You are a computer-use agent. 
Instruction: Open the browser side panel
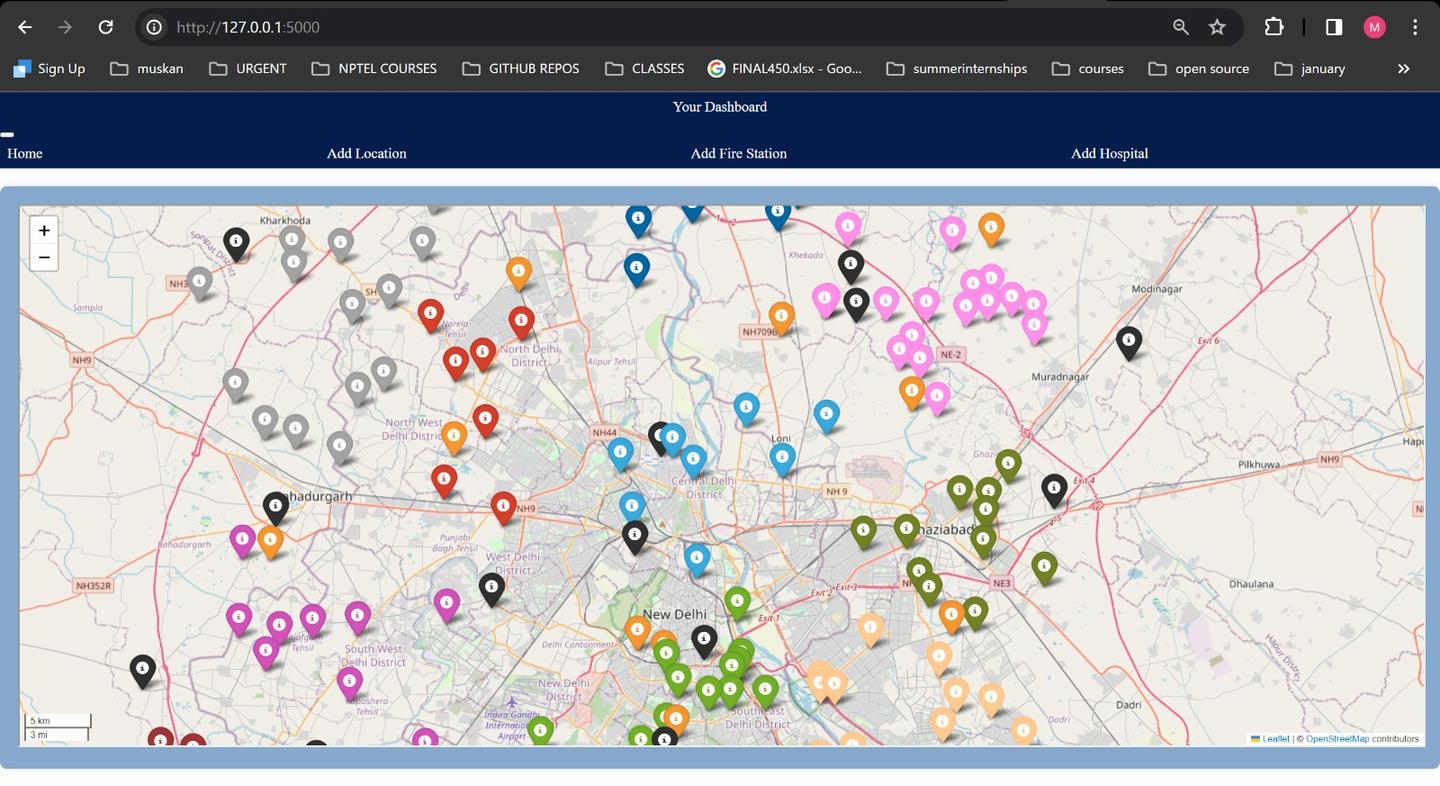1334,27
